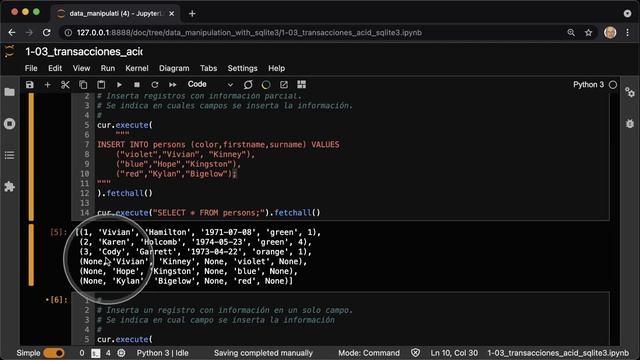This screenshot has height=360, width=640.
Task: Insert a new cell with the plus icon
Action: pos(47,84)
